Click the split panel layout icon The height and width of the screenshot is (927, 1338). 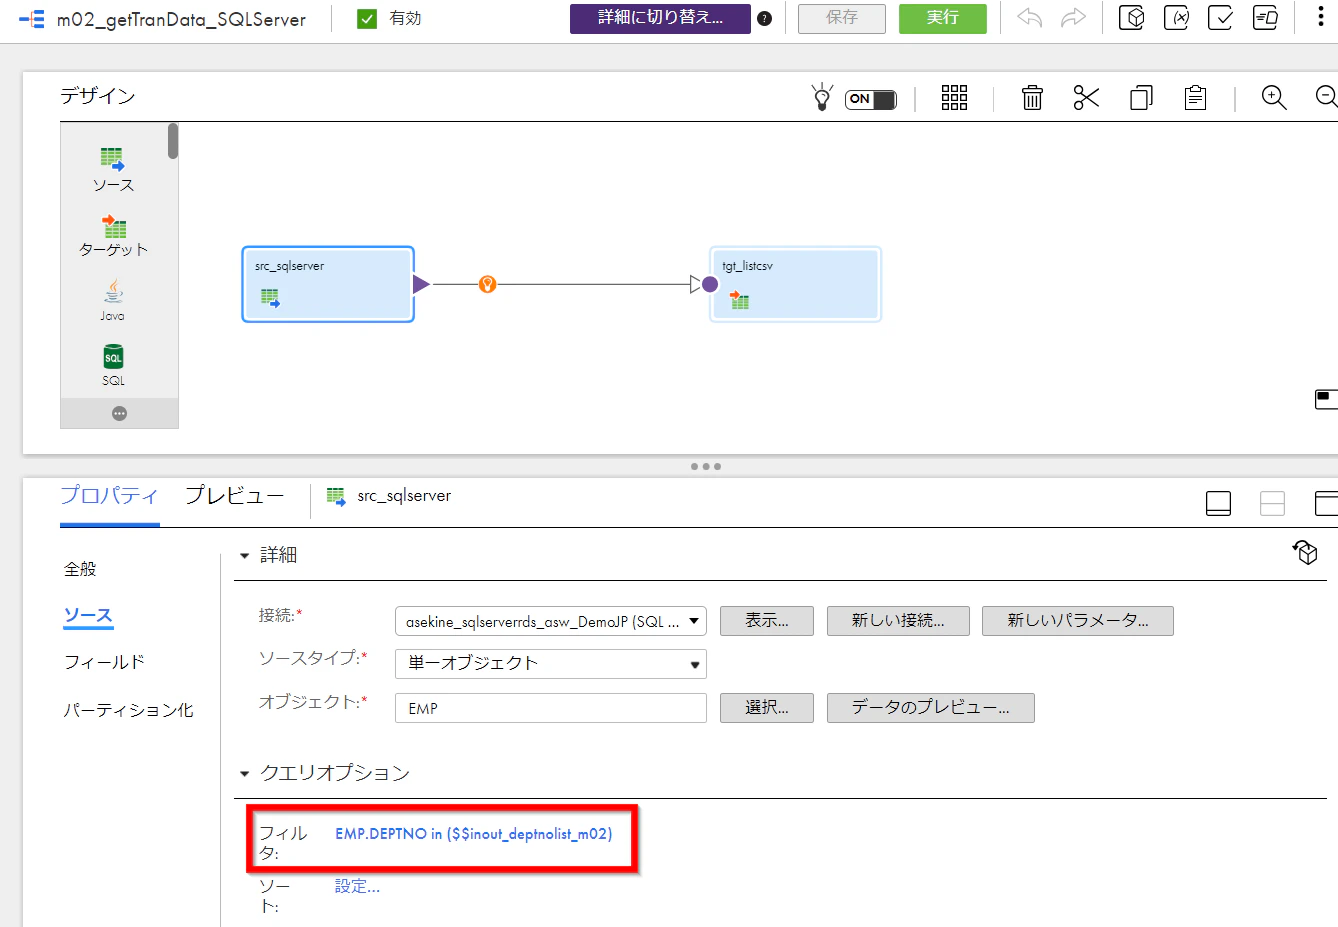pos(1272,503)
